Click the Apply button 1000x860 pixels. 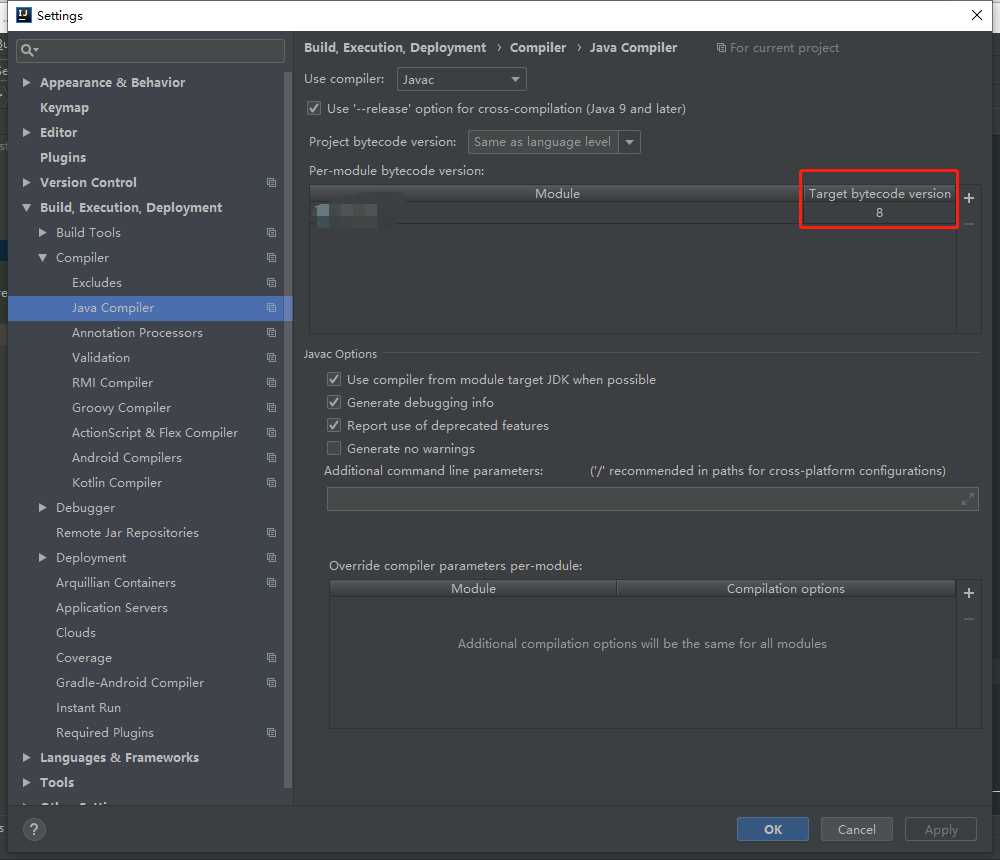[941, 829]
